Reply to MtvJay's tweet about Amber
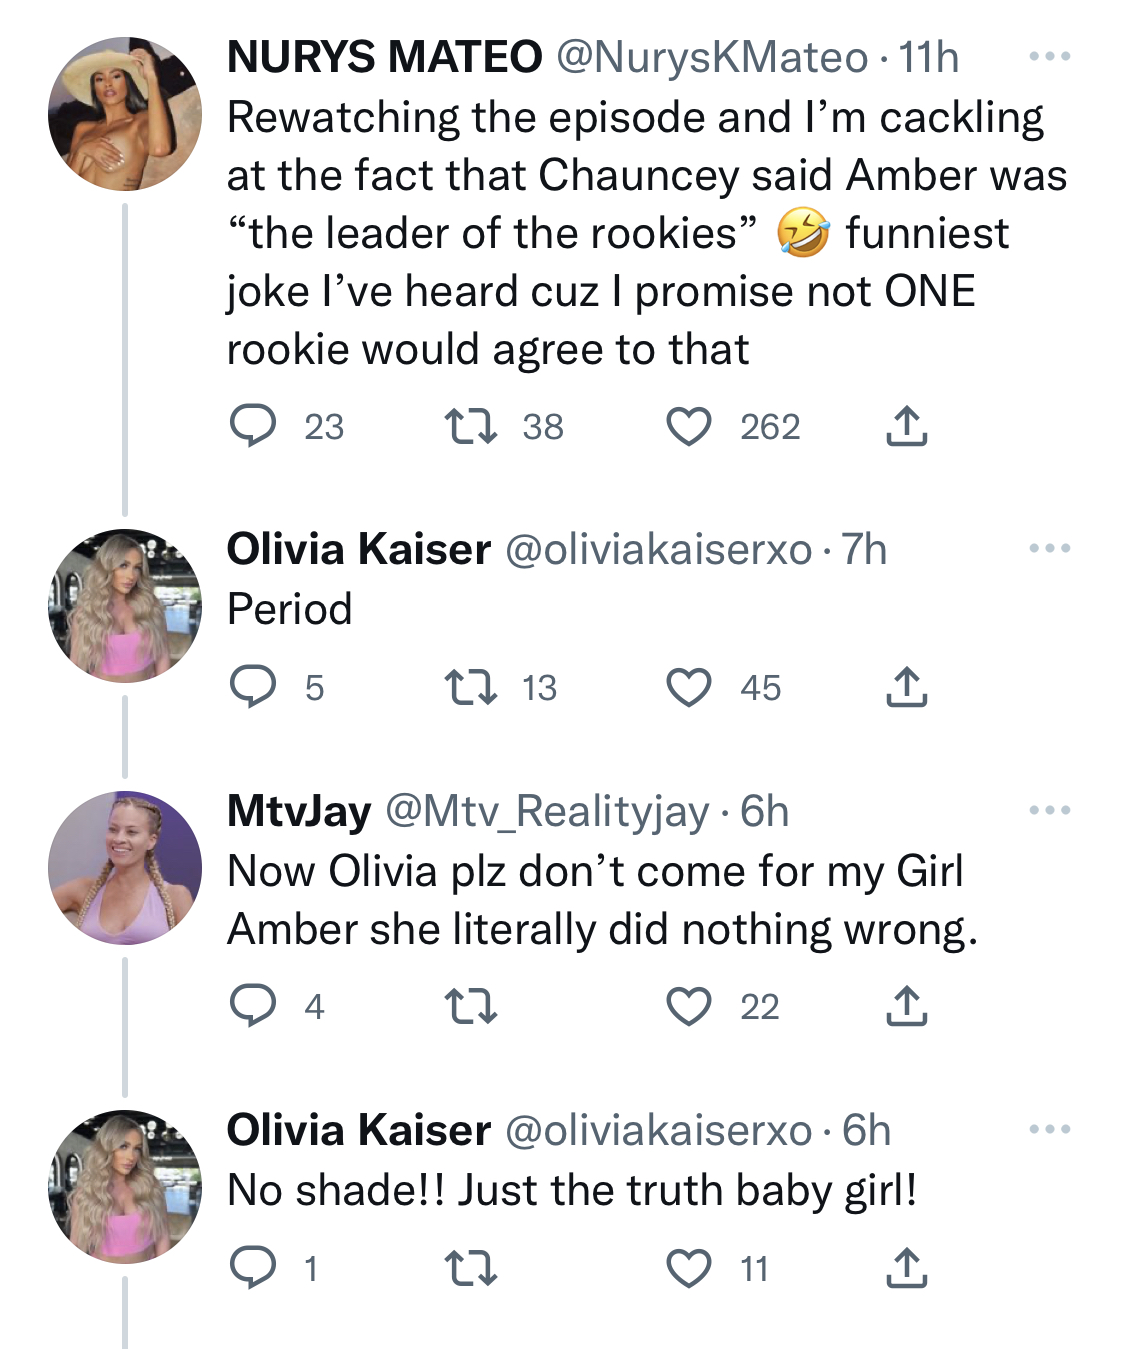Screen dimensions: 1125x1349 [x=253, y=1006]
